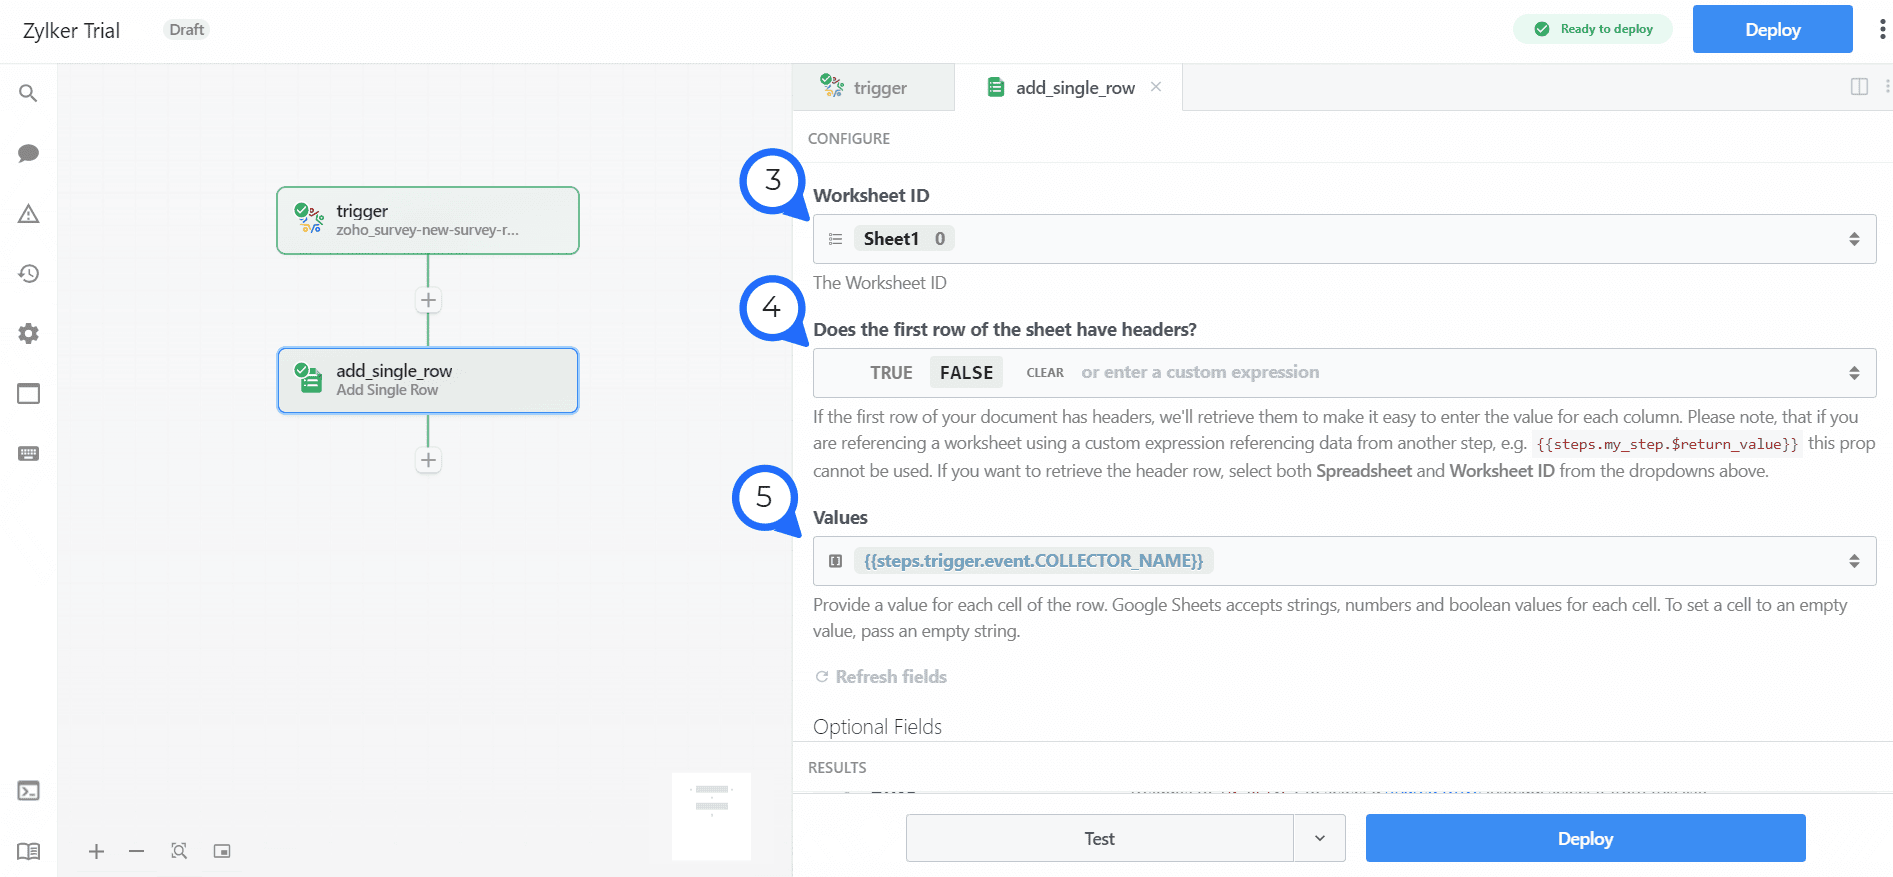Image resolution: width=1893 pixels, height=877 pixels.
Task: Open the documentation book icon
Action: point(28,851)
